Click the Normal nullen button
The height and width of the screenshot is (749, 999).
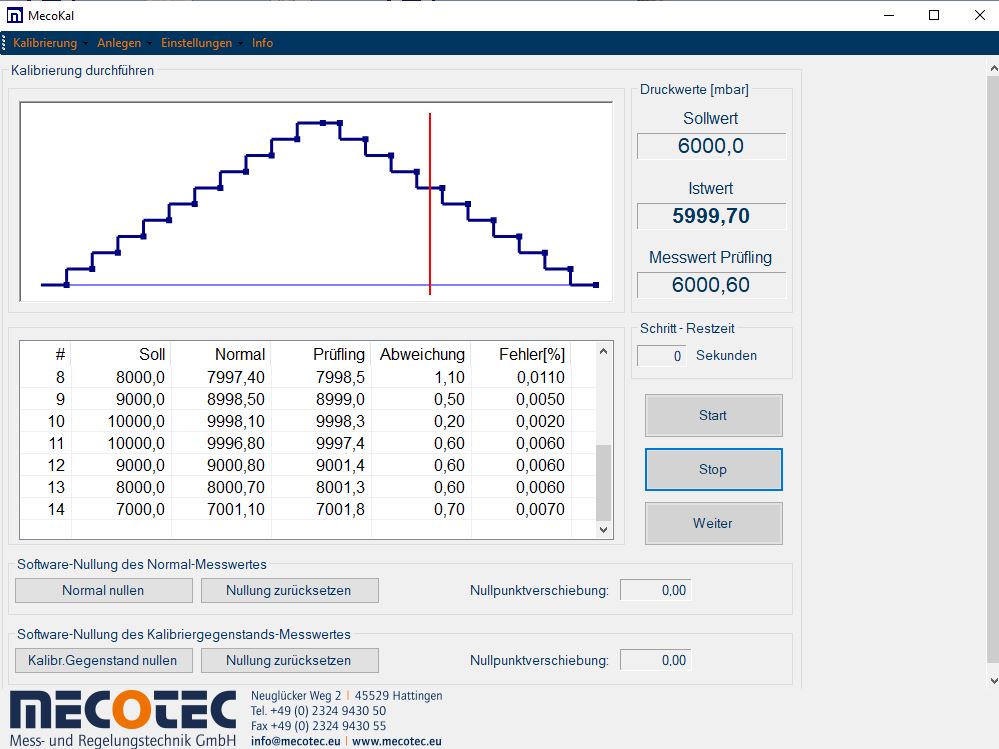(x=103, y=590)
